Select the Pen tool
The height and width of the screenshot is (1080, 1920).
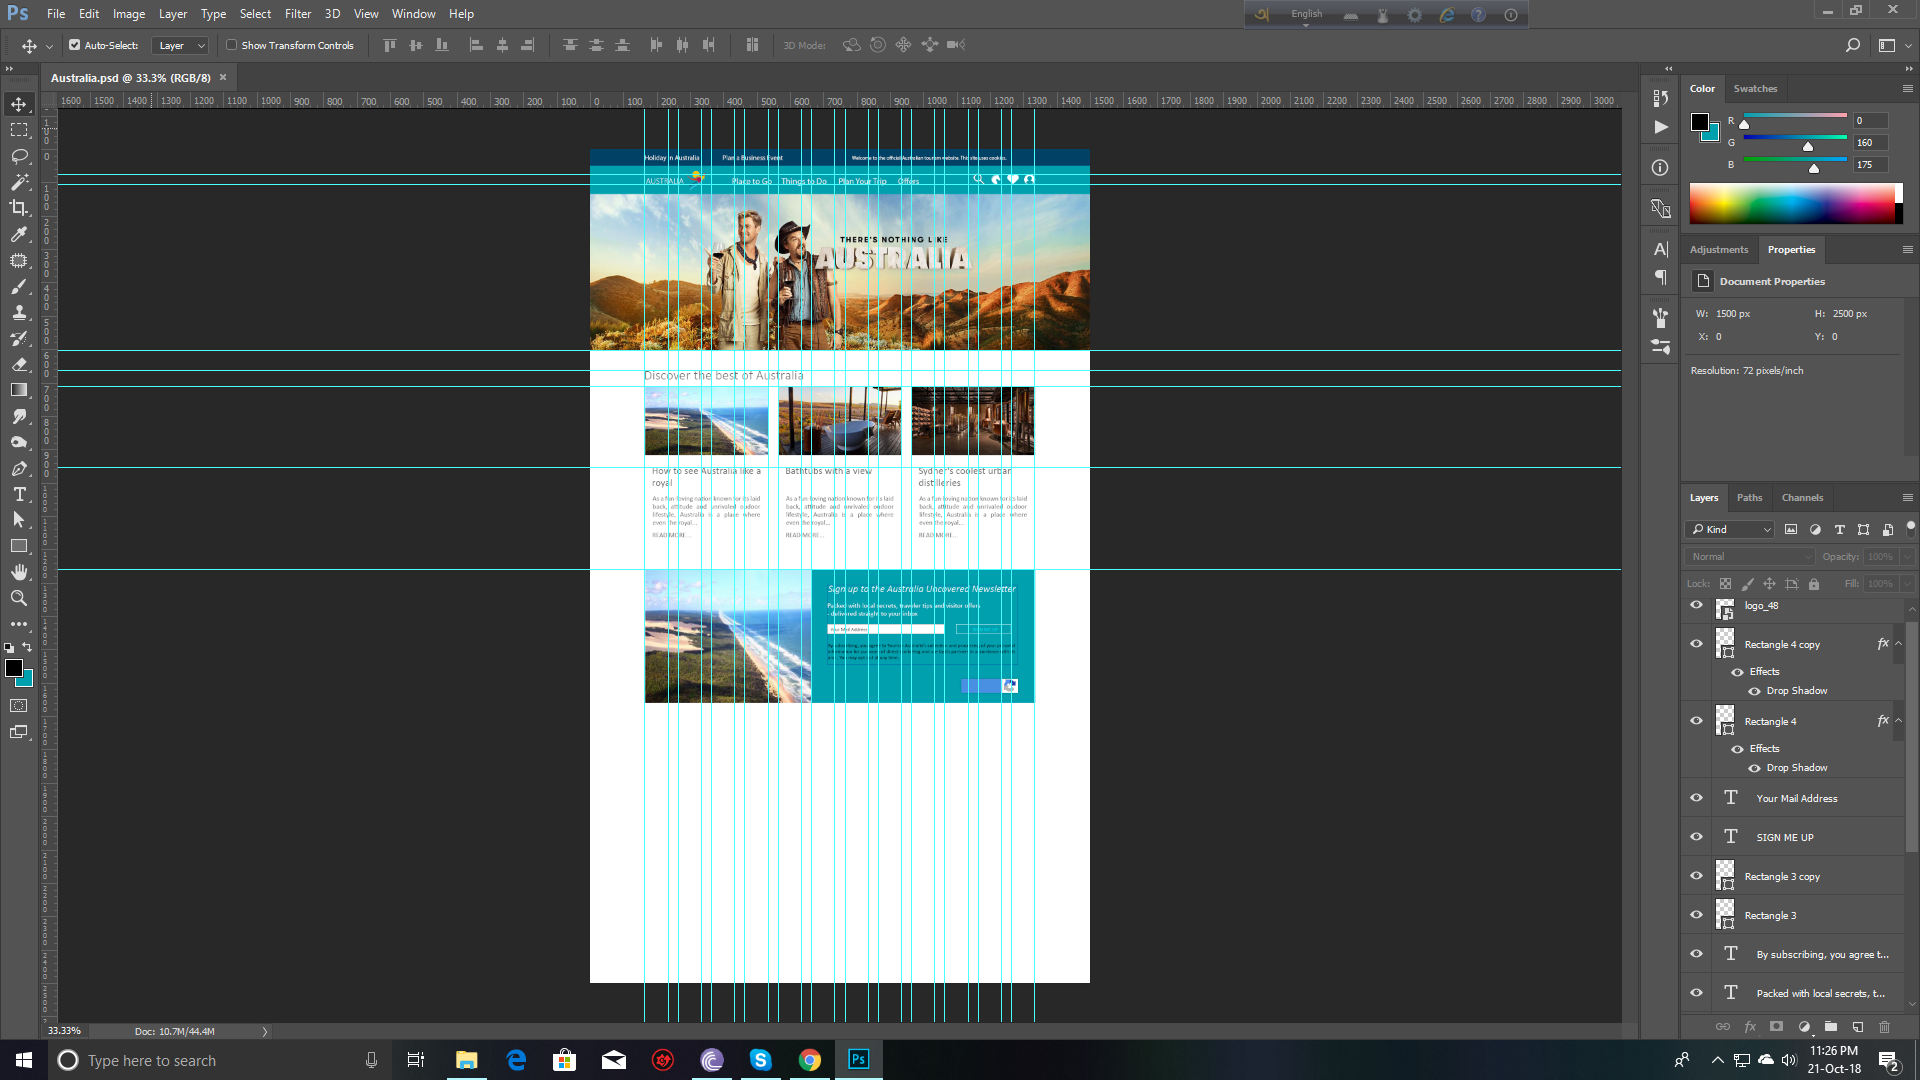point(19,468)
